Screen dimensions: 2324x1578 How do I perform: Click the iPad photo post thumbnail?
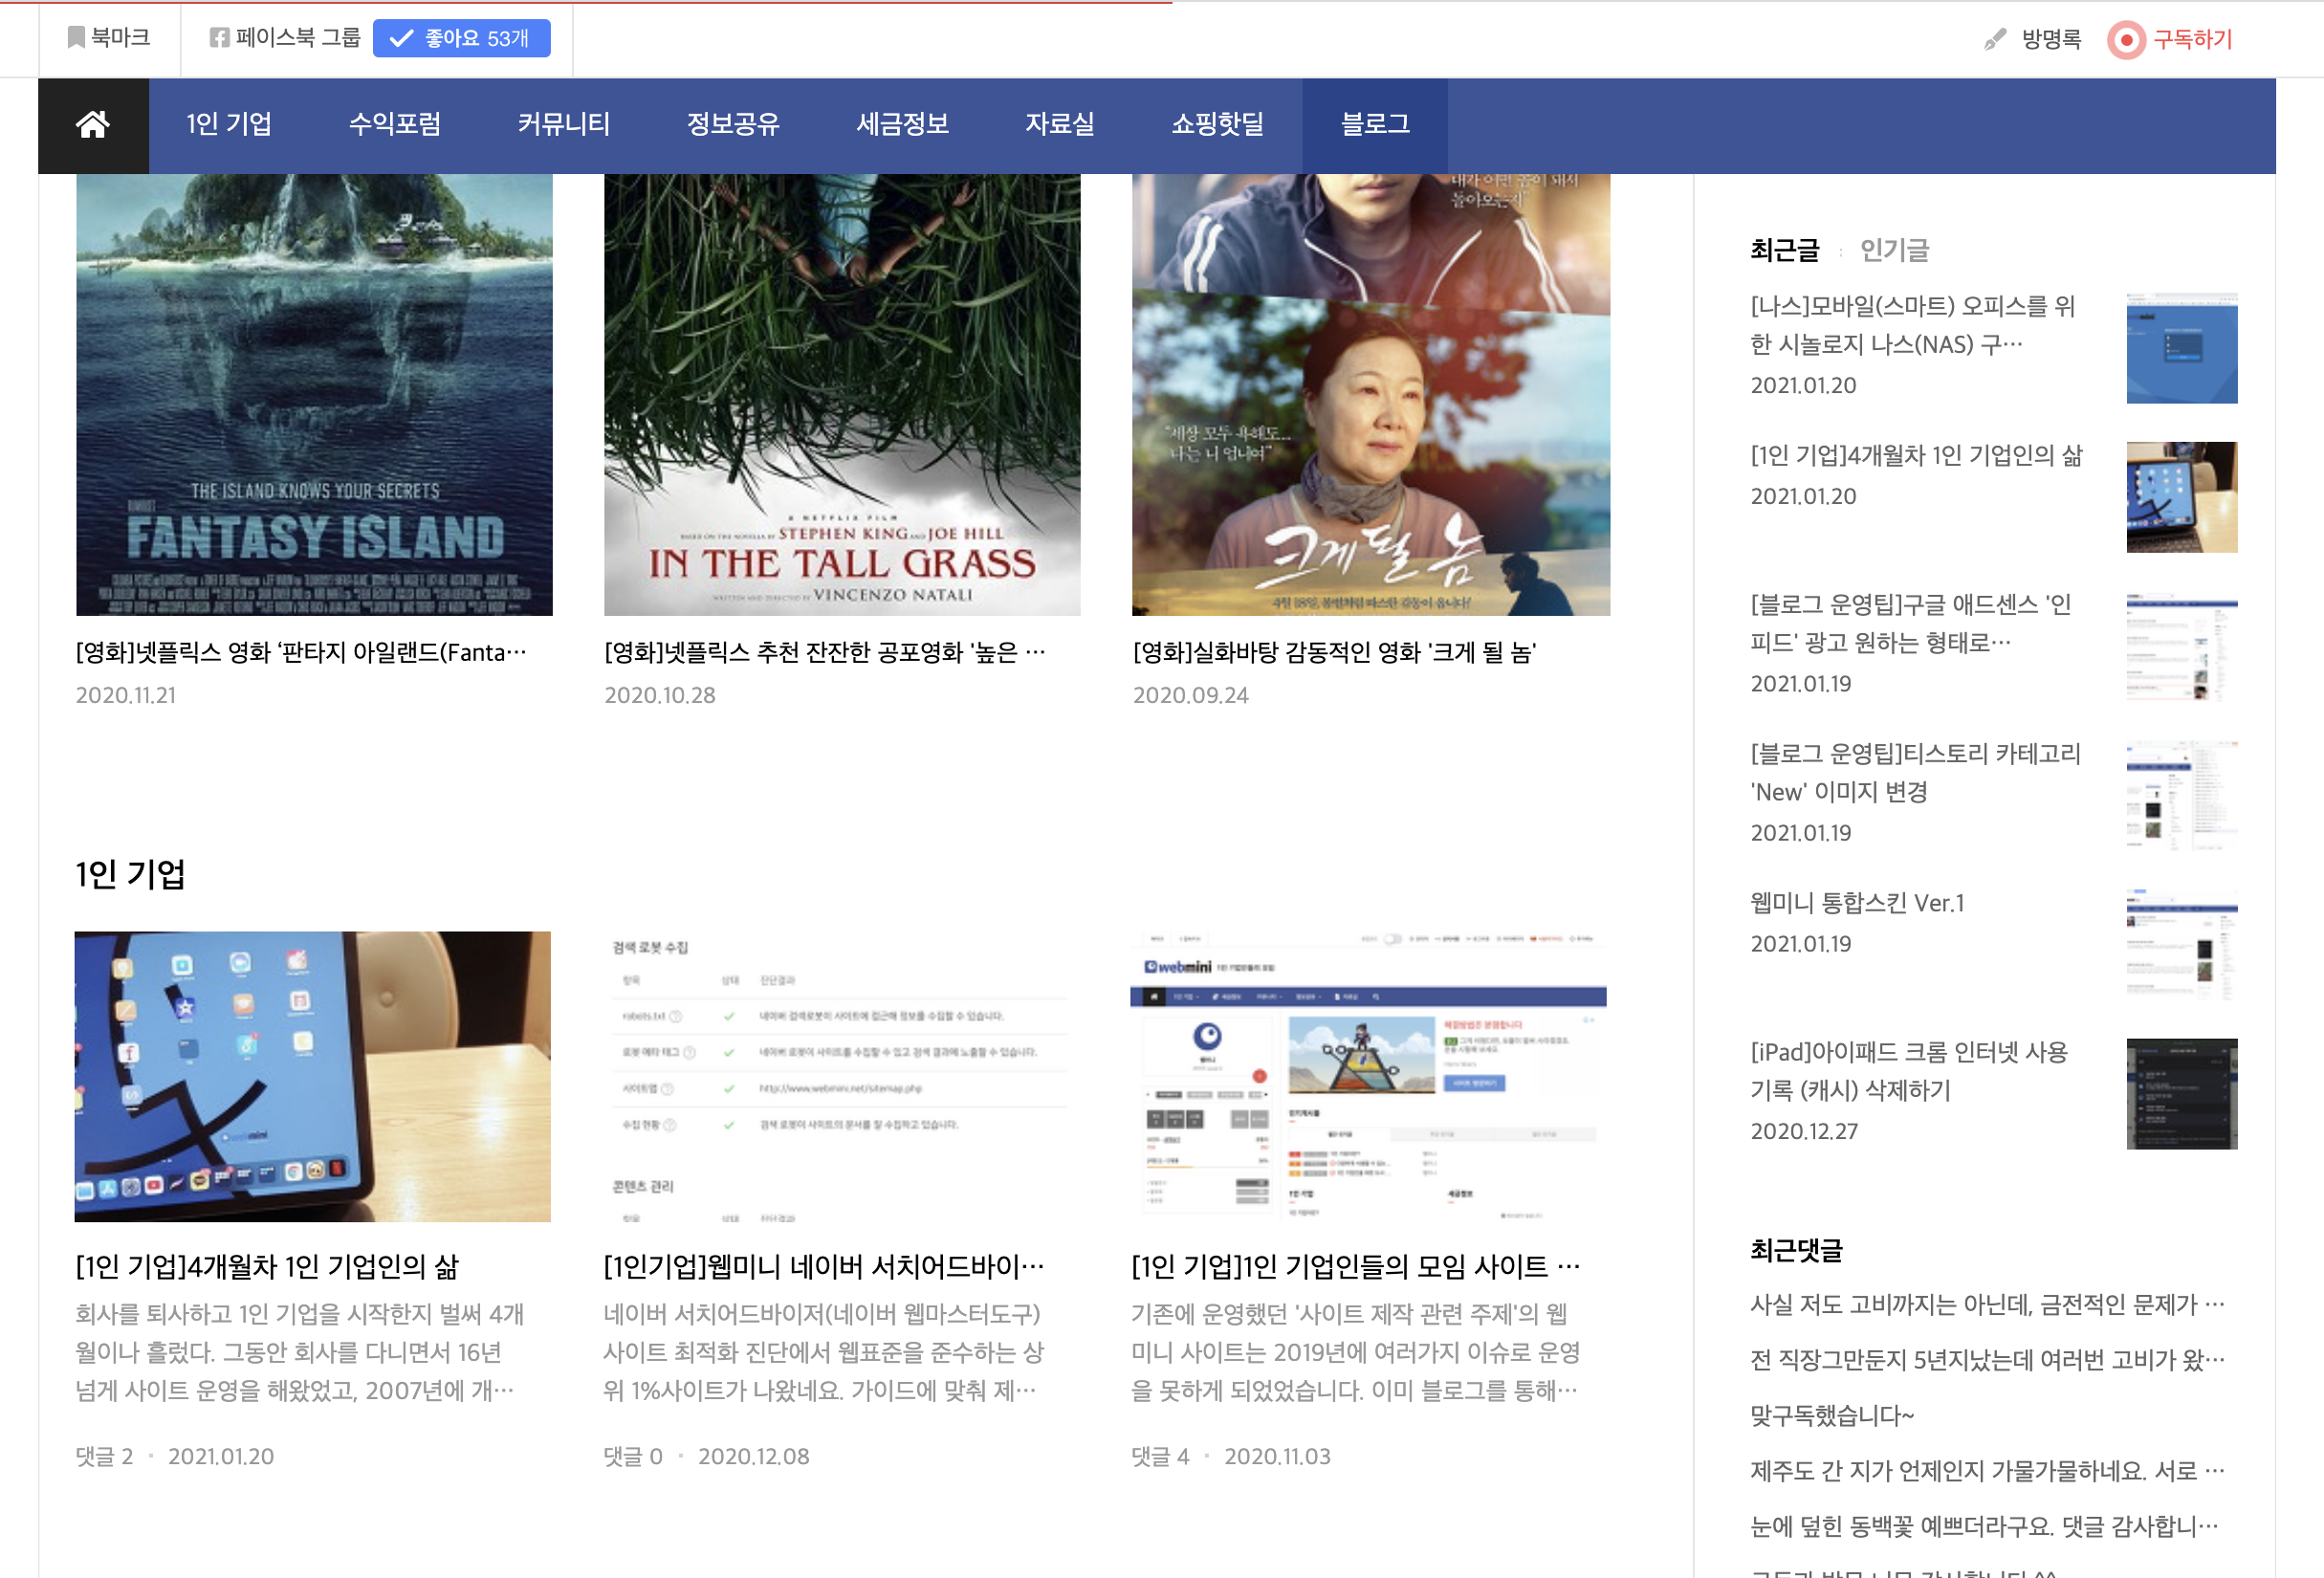312,1076
